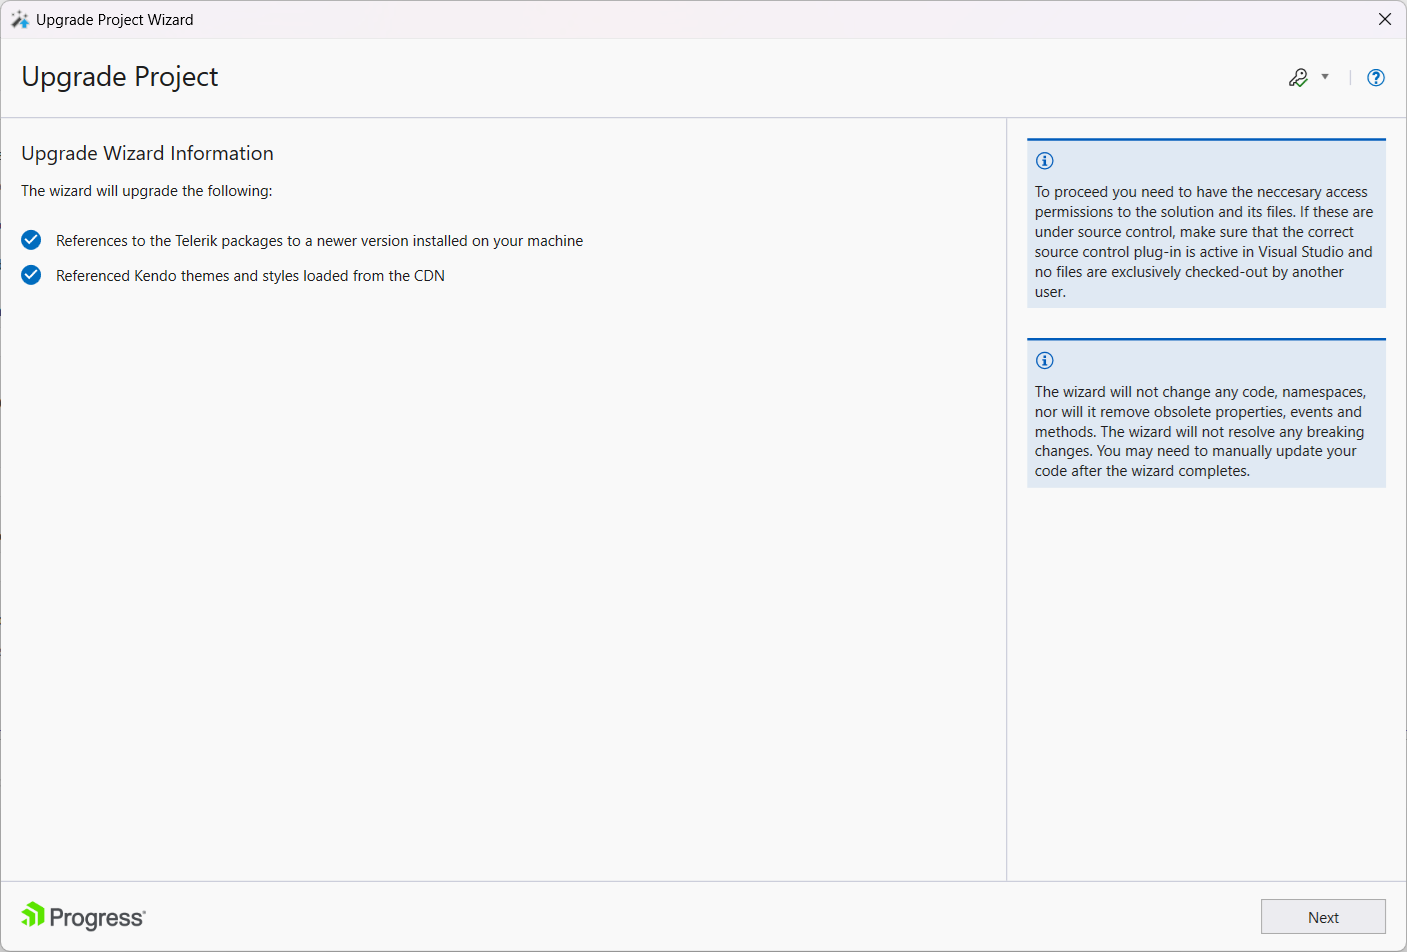Viewport: 1407px width, 952px height.
Task: Click "References to the Telerik packages" text line
Action: [x=319, y=241]
